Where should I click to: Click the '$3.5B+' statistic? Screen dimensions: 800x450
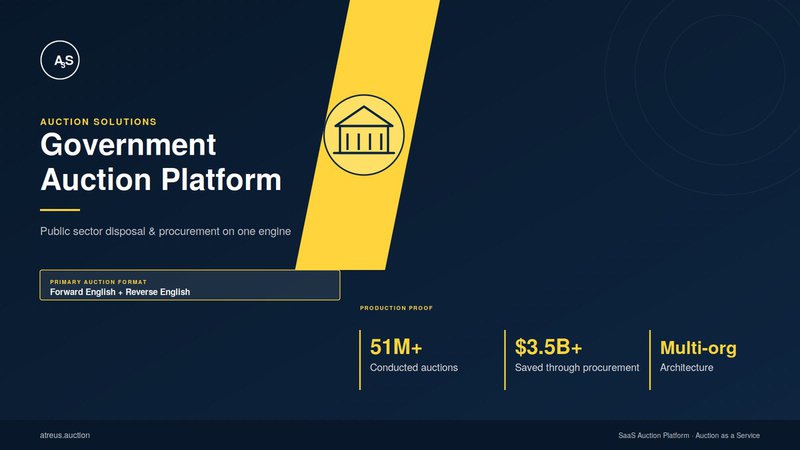click(548, 347)
